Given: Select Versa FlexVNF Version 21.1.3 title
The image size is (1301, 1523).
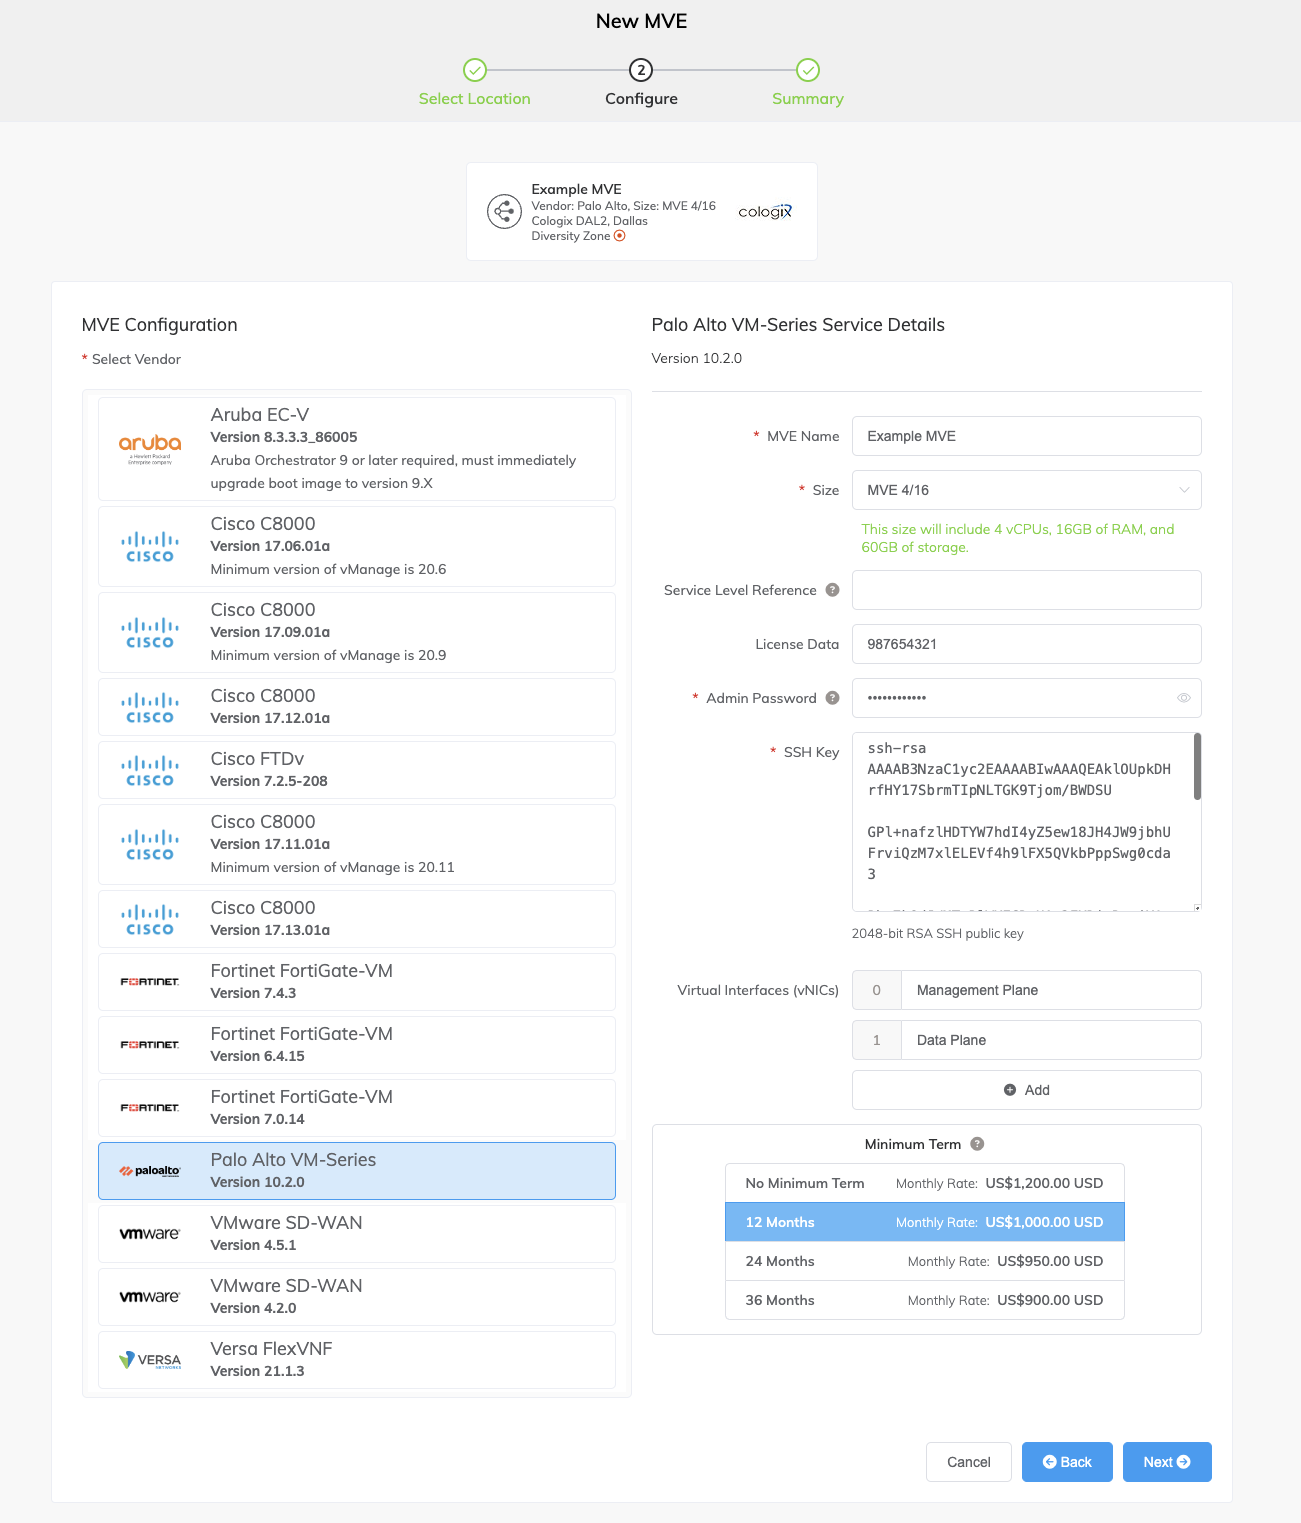Looking at the screenshot, I should 271,1349.
